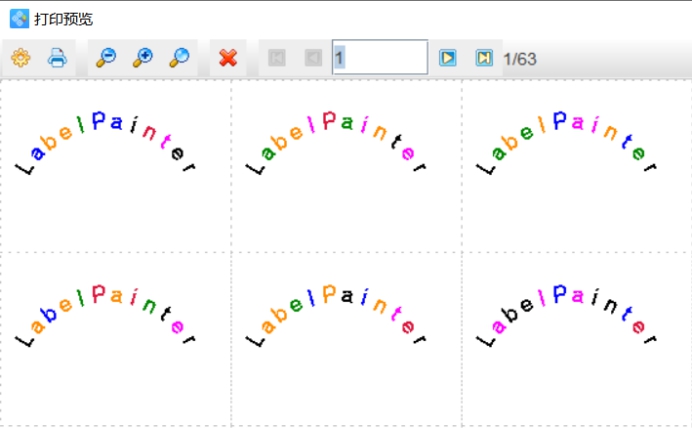Select the label in bottom row, right column
Viewport: 692px width, 428px height.
click(x=568, y=318)
